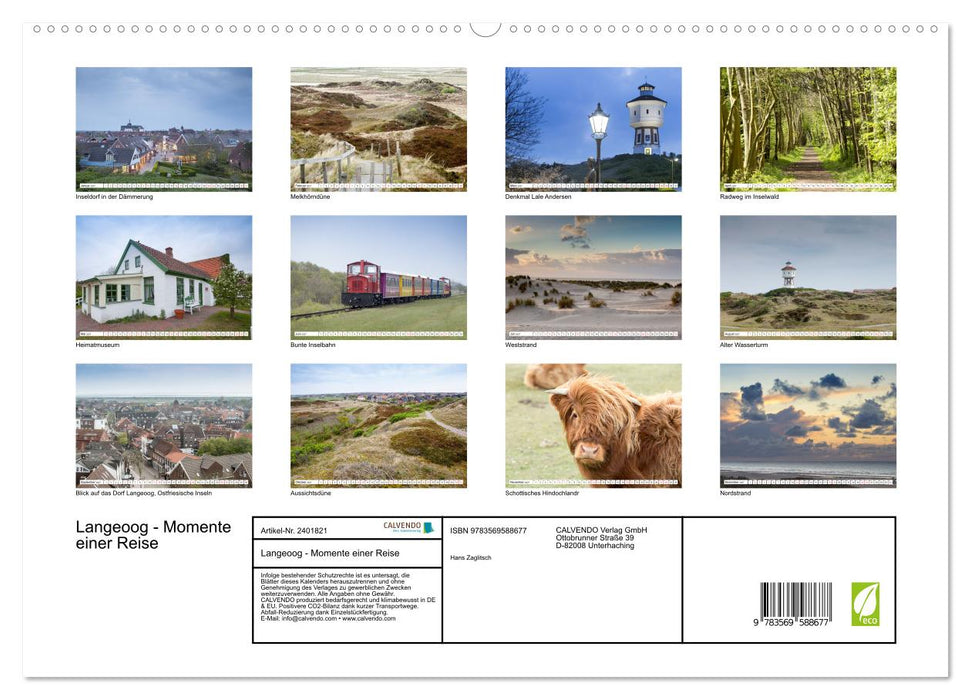971x700 pixels.
Task: Click caption 'Bunte Inselbahn'
Action: 313,344
